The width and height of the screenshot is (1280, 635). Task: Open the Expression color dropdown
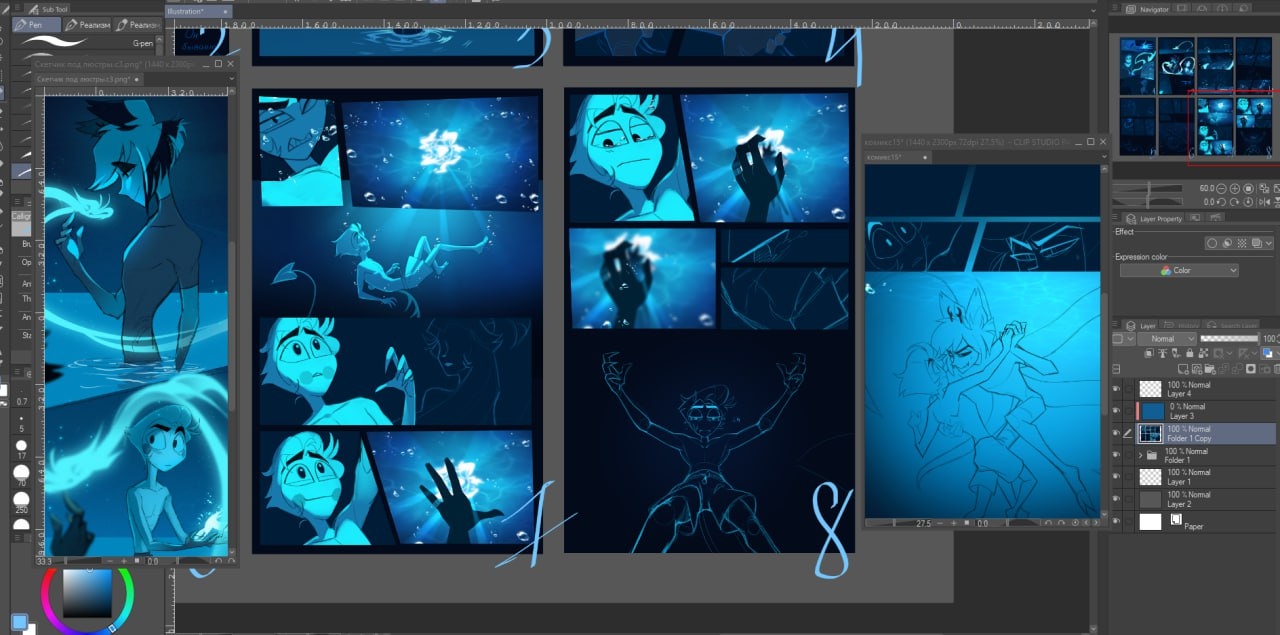point(1179,270)
